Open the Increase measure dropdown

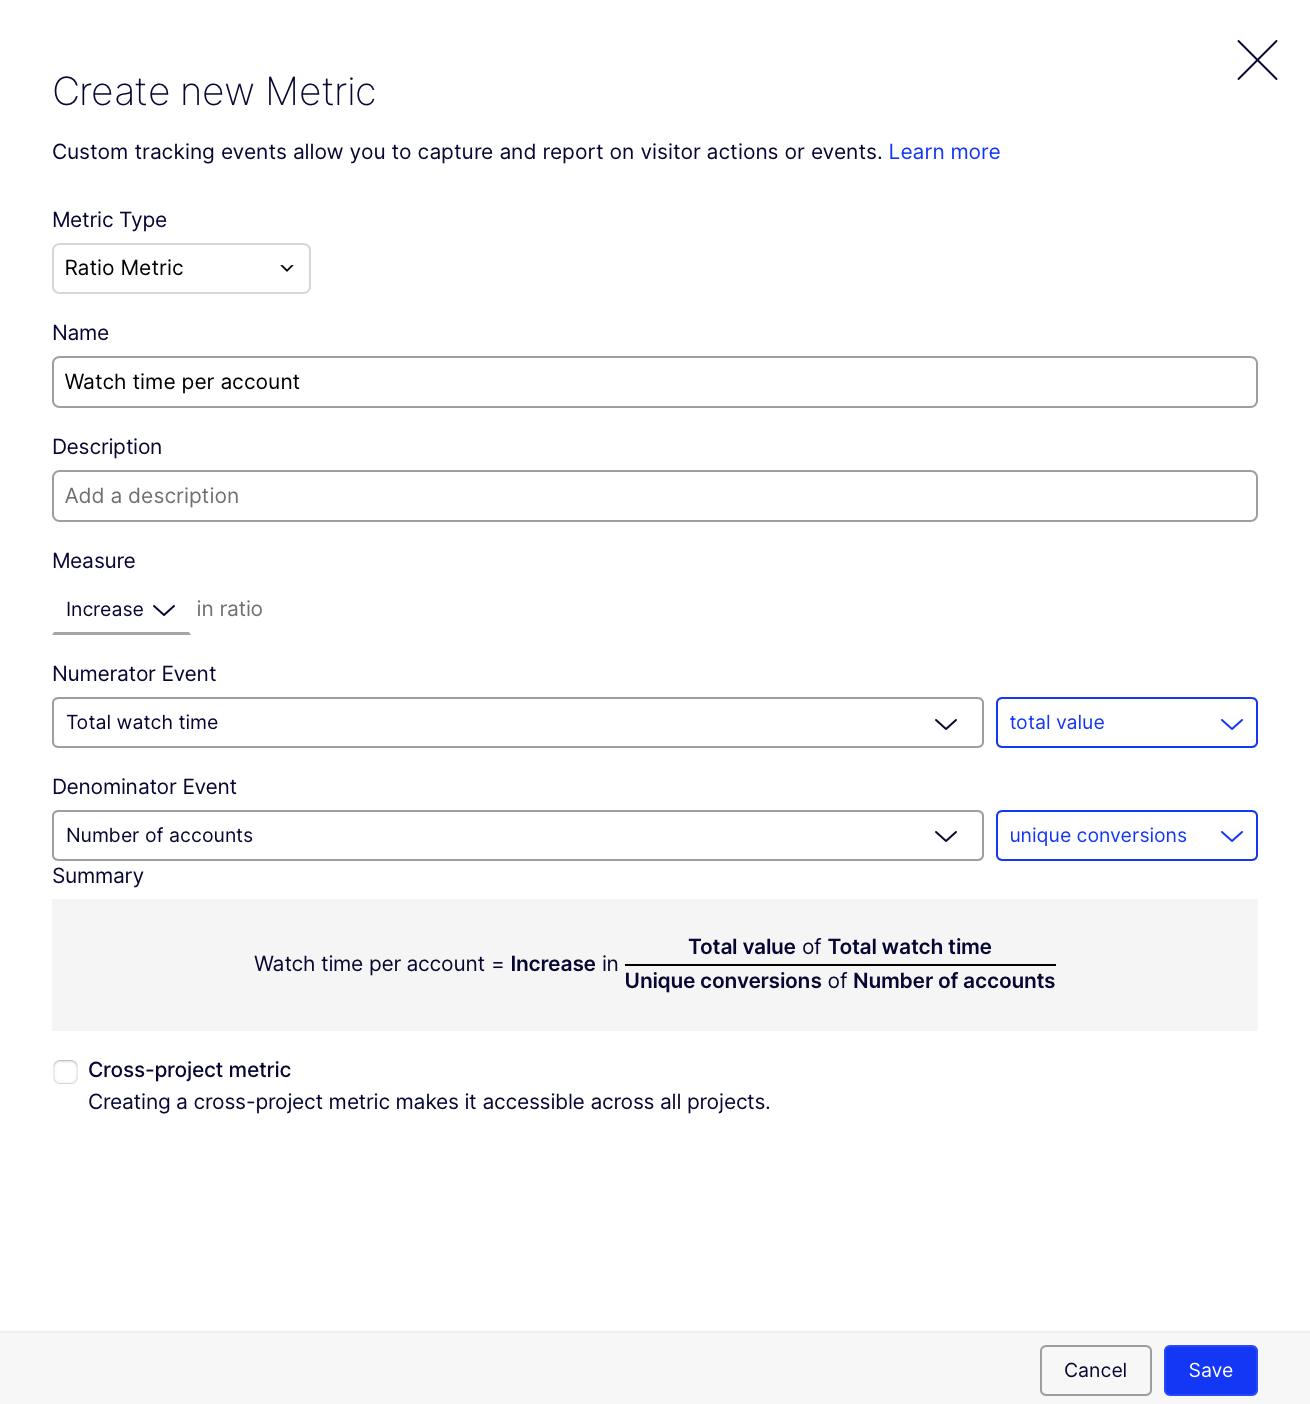(121, 610)
